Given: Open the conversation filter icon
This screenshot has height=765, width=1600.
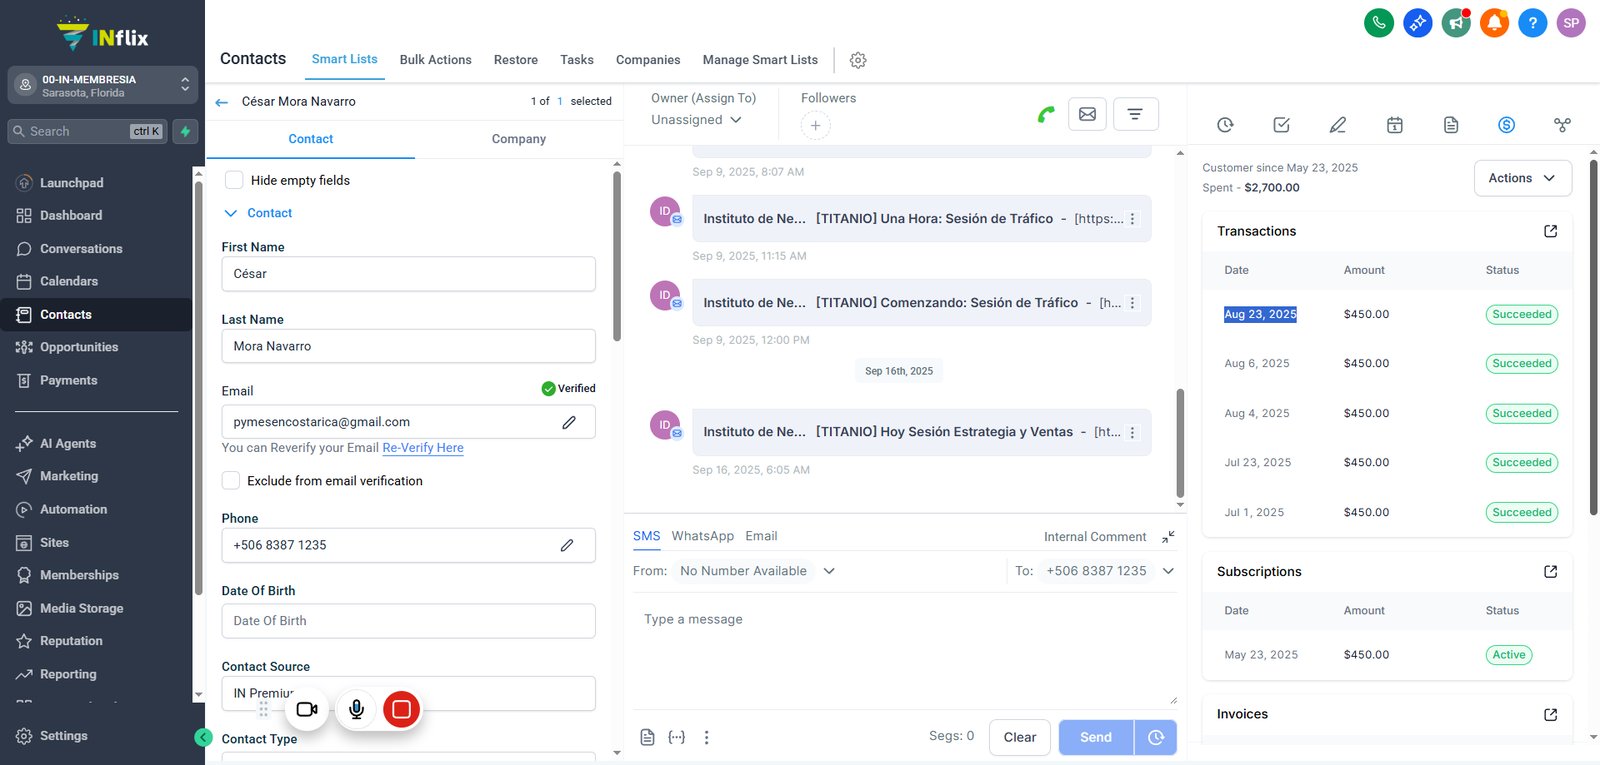Looking at the screenshot, I should [x=1135, y=114].
